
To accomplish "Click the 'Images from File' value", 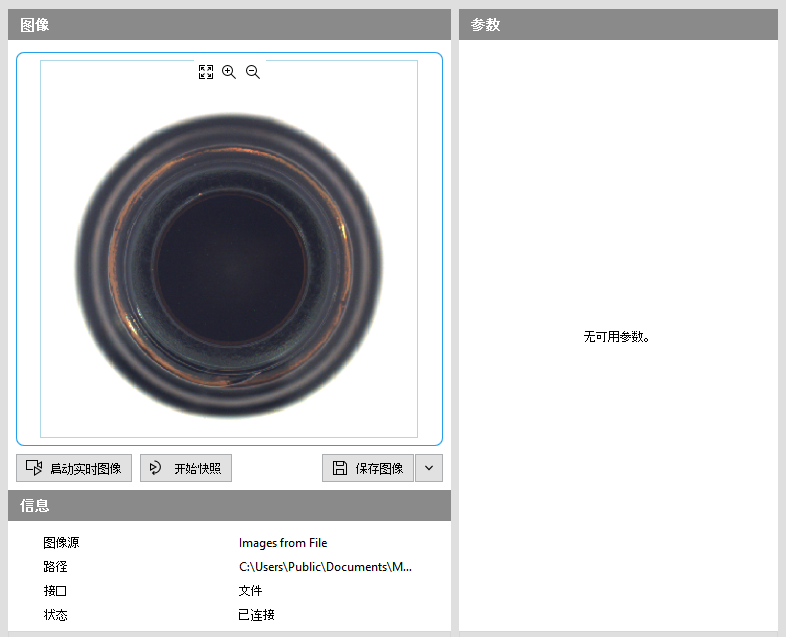I will 283,543.
